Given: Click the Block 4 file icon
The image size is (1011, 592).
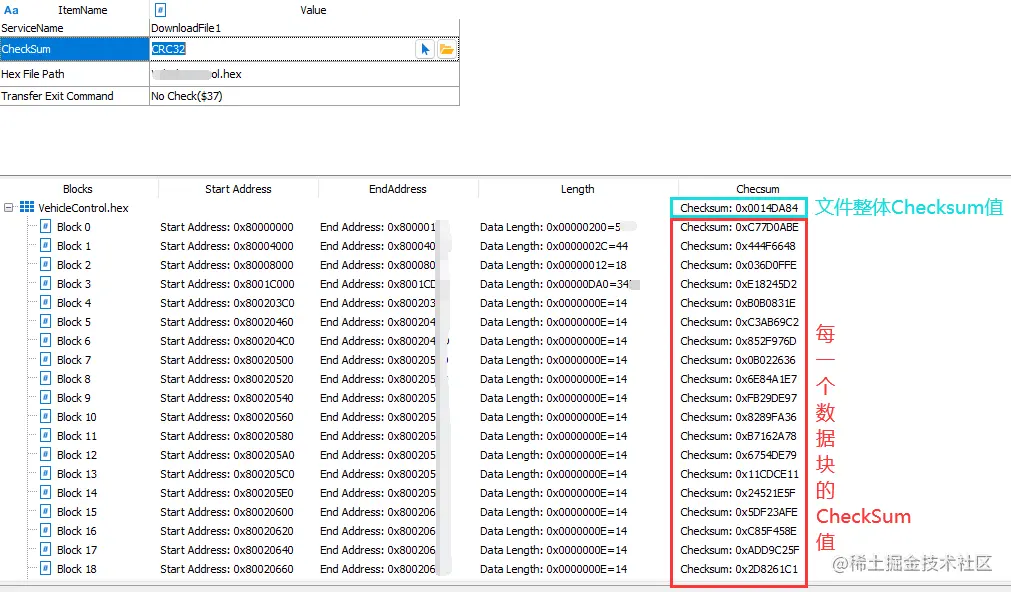Looking at the screenshot, I should pos(46,302).
